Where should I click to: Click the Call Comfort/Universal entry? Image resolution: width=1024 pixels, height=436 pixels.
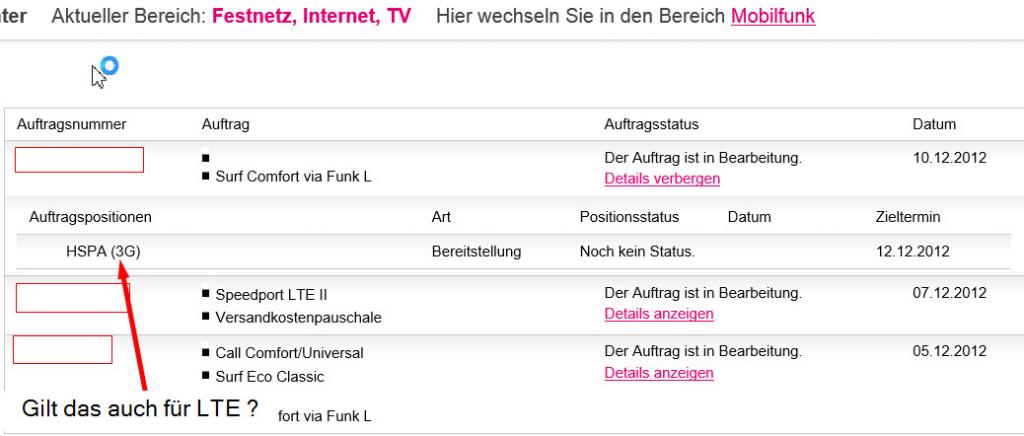click(289, 353)
